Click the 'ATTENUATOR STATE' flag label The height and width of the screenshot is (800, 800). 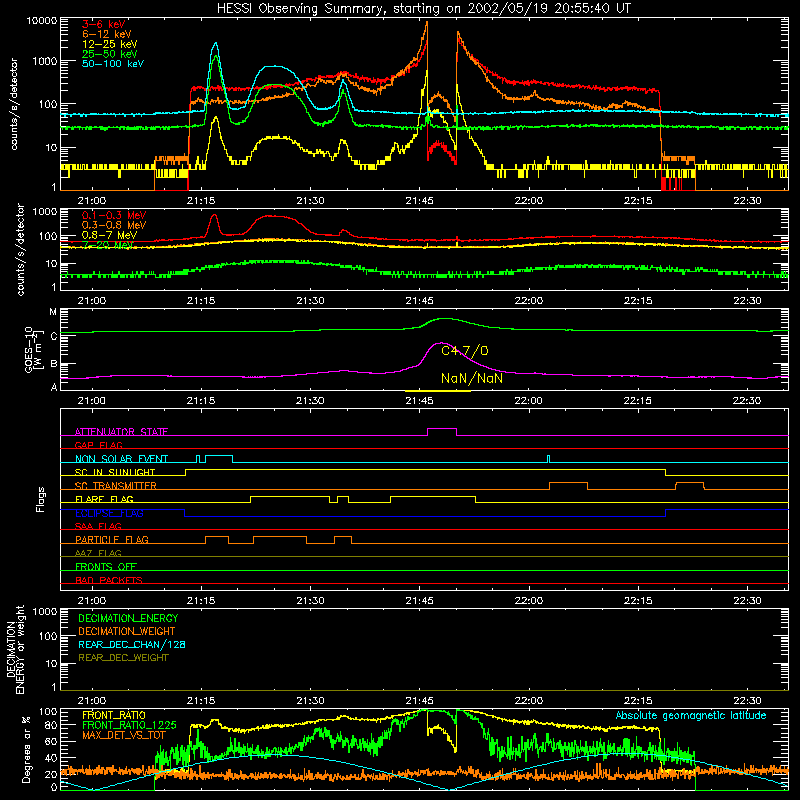point(121,432)
